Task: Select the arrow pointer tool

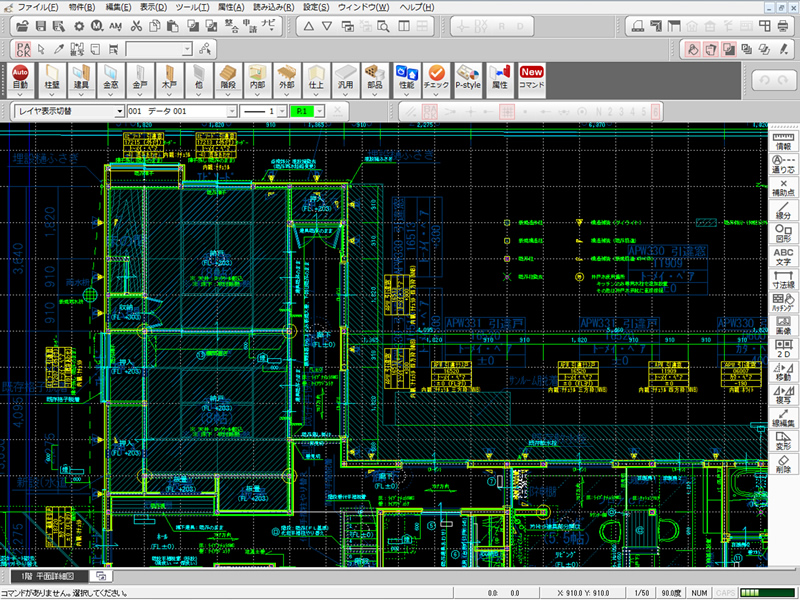Action: (x=41, y=49)
